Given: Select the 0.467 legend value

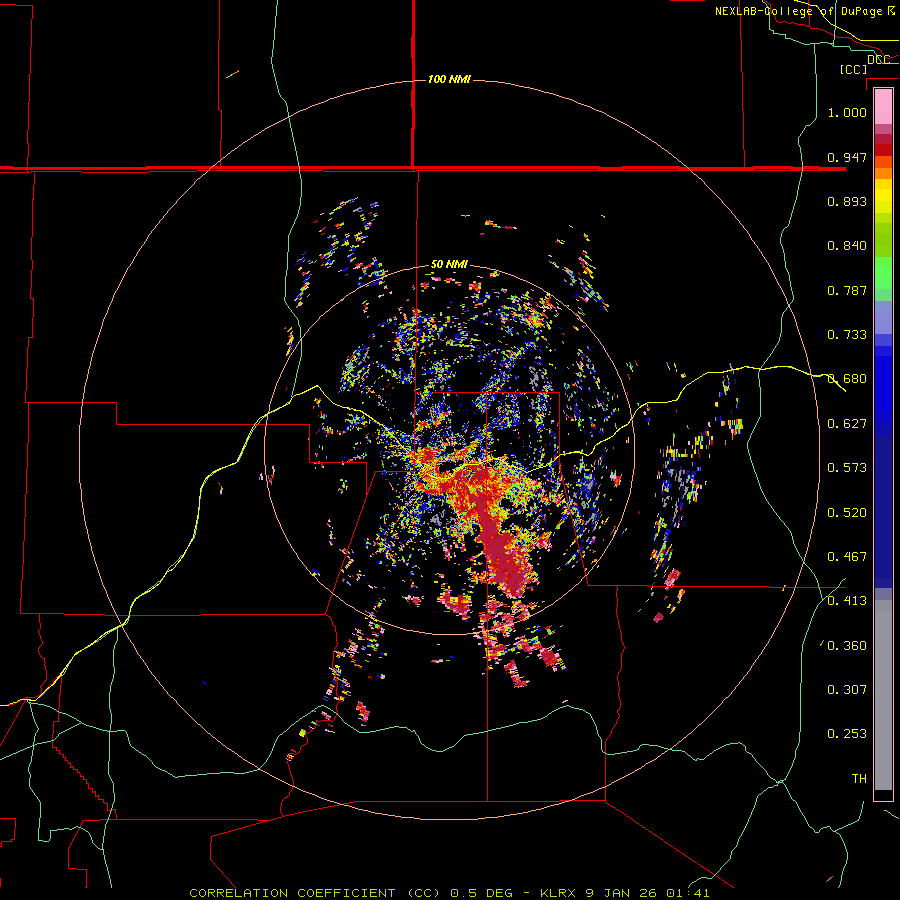Looking at the screenshot, I should [847, 557].
